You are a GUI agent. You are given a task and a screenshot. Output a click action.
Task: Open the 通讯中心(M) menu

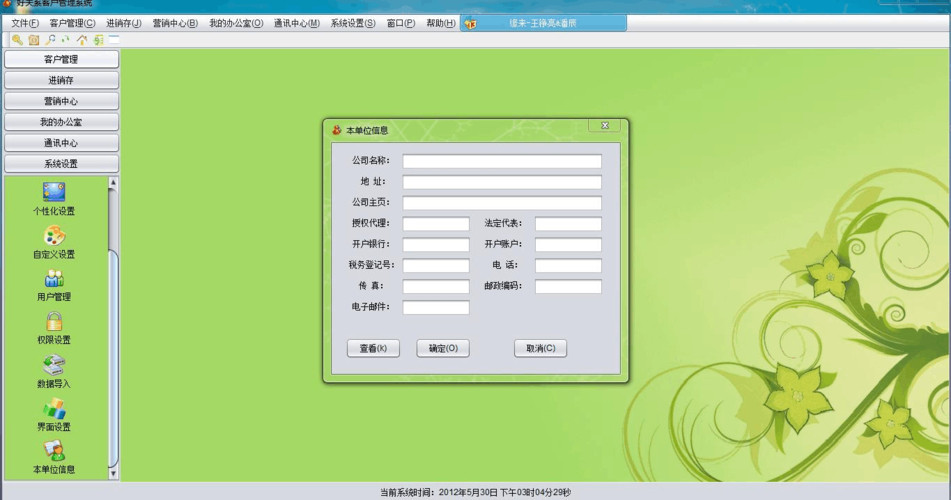(x=297, y=23)
